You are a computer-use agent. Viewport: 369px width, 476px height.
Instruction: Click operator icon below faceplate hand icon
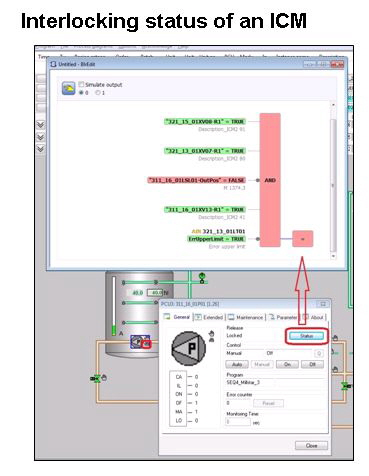[x=211, y=340]
